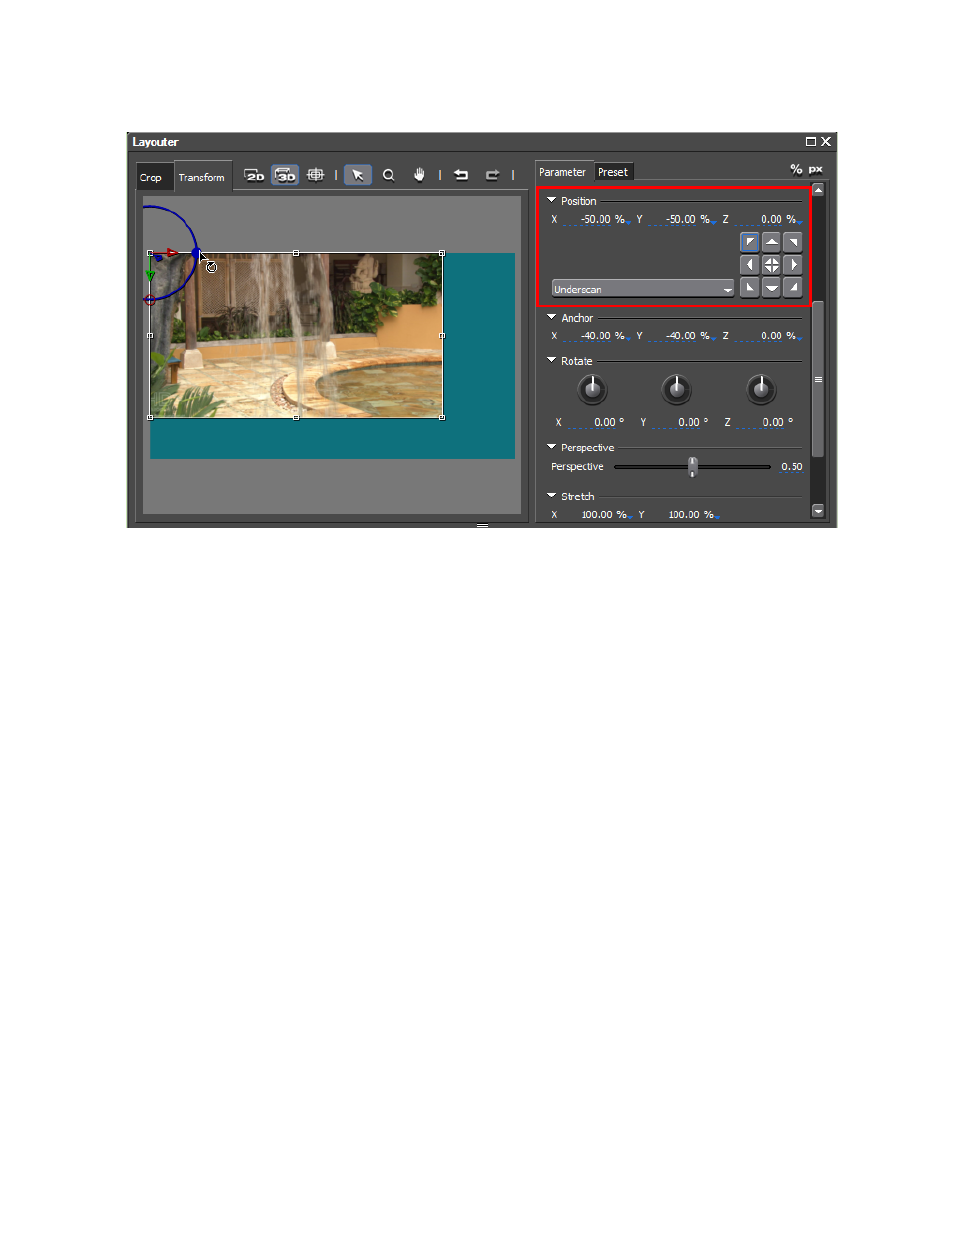
Task: Collapse the Rotate section
Action: [x=551, y=360]
